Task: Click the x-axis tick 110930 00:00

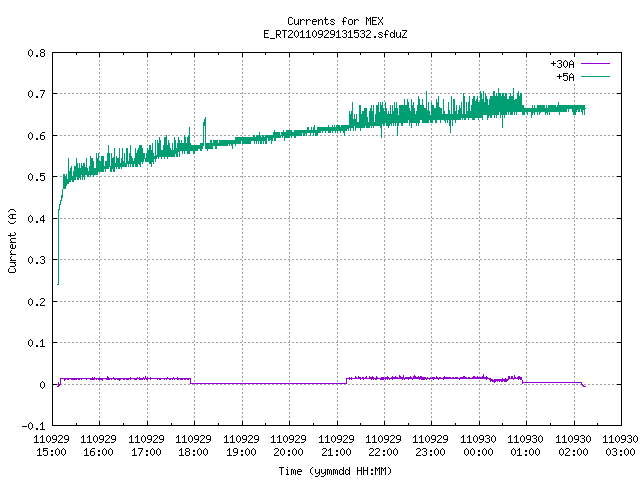Action: [x=478, y=446]
